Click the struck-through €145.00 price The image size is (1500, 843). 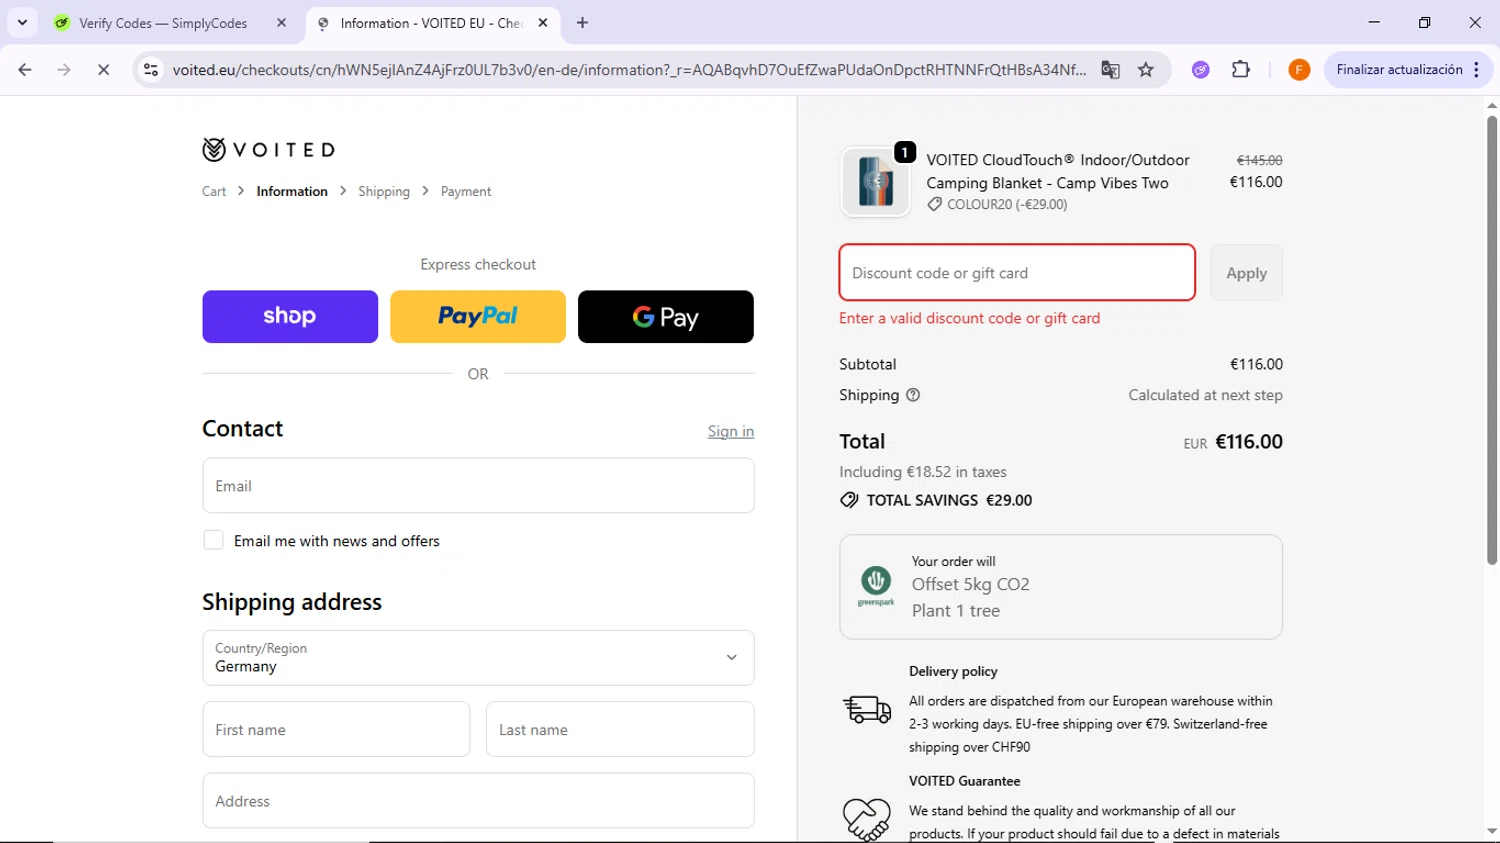point(1259,160)
